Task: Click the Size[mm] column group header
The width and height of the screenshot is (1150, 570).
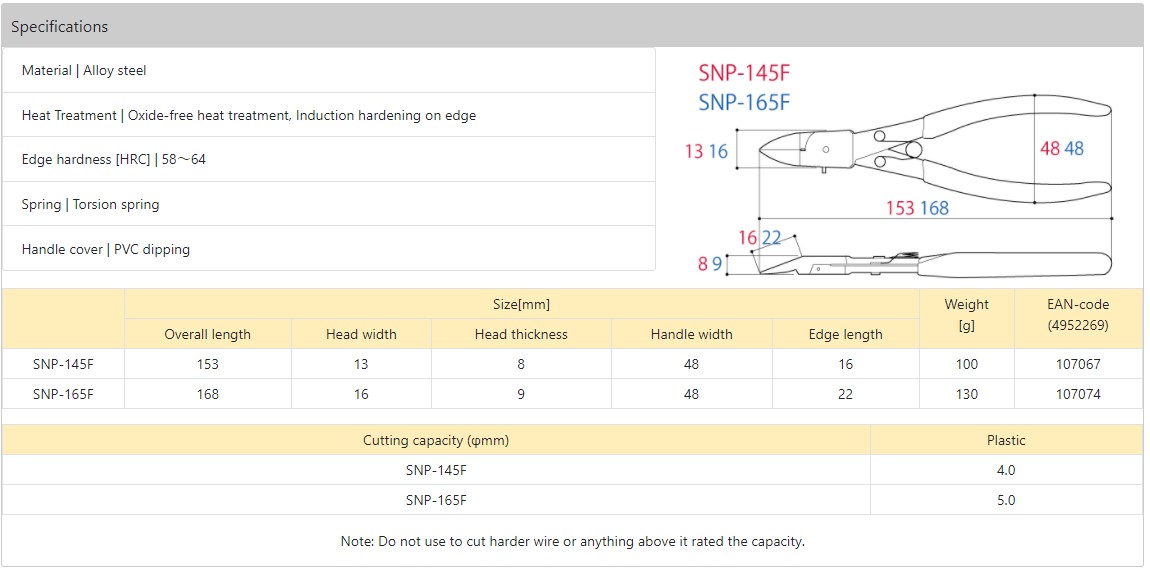Action: click(x=521, y=304)
